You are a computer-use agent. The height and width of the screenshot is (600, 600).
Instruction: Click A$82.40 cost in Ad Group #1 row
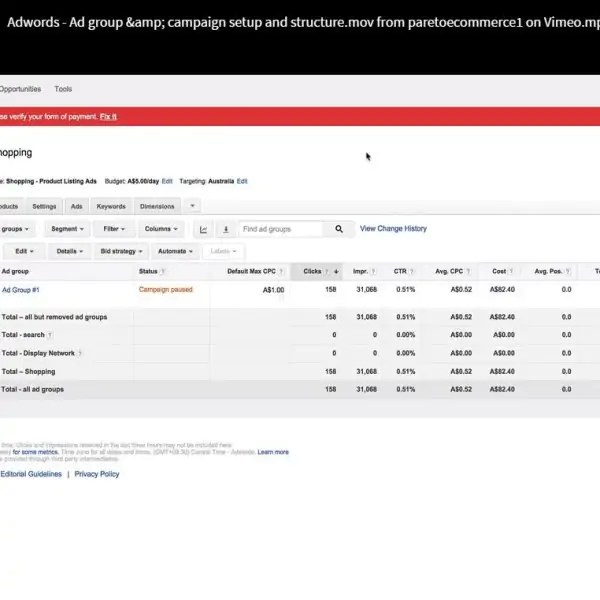[502, 290]
